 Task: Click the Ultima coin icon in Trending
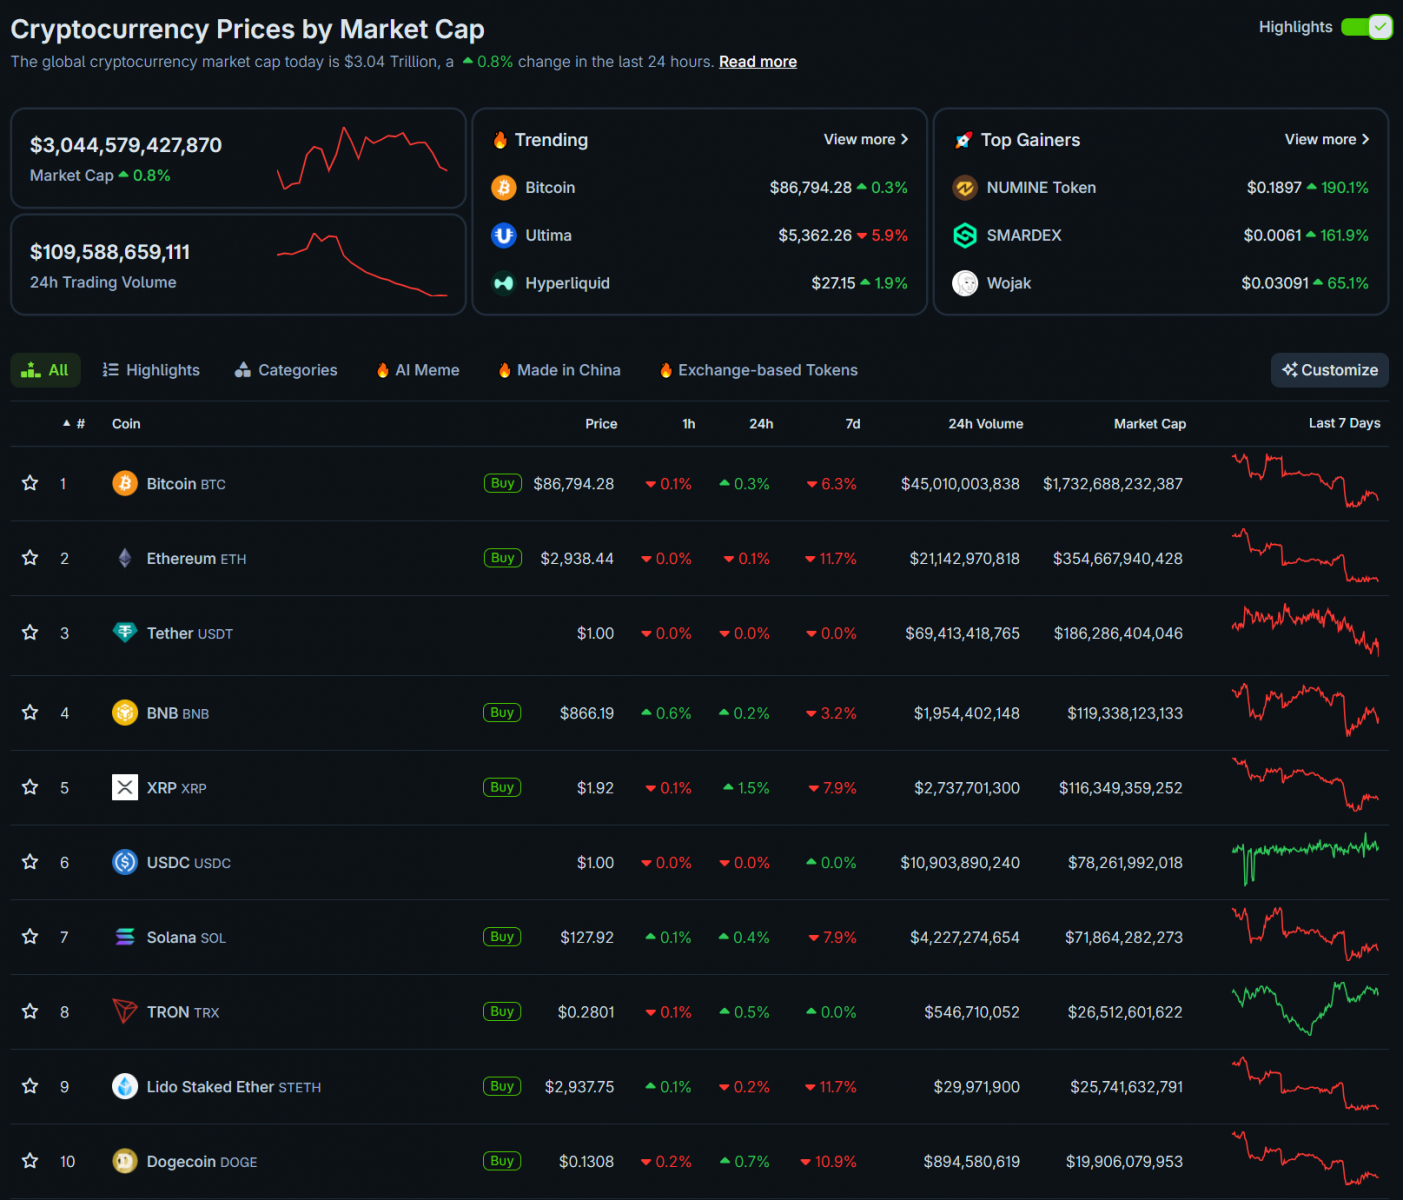tap(503, 236)
